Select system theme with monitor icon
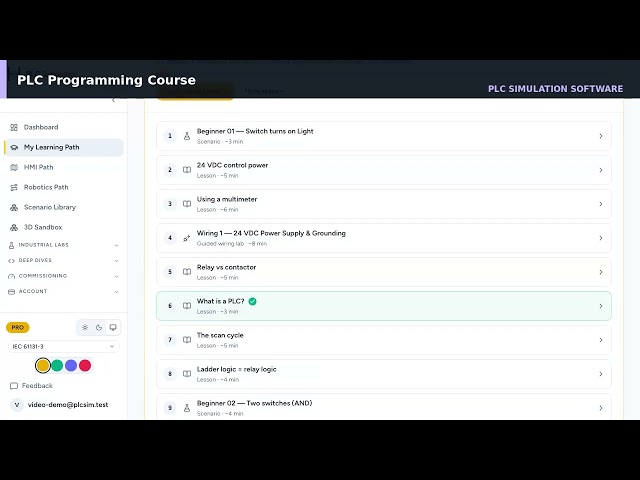The width and height of the screenshot is (640, 480). (x=113, y=327)
